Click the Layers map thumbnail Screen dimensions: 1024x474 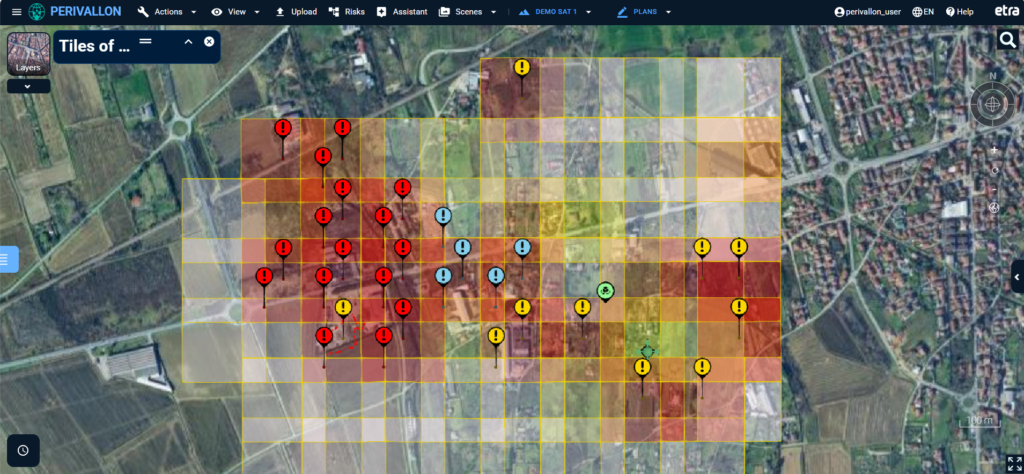click(28, 55)
